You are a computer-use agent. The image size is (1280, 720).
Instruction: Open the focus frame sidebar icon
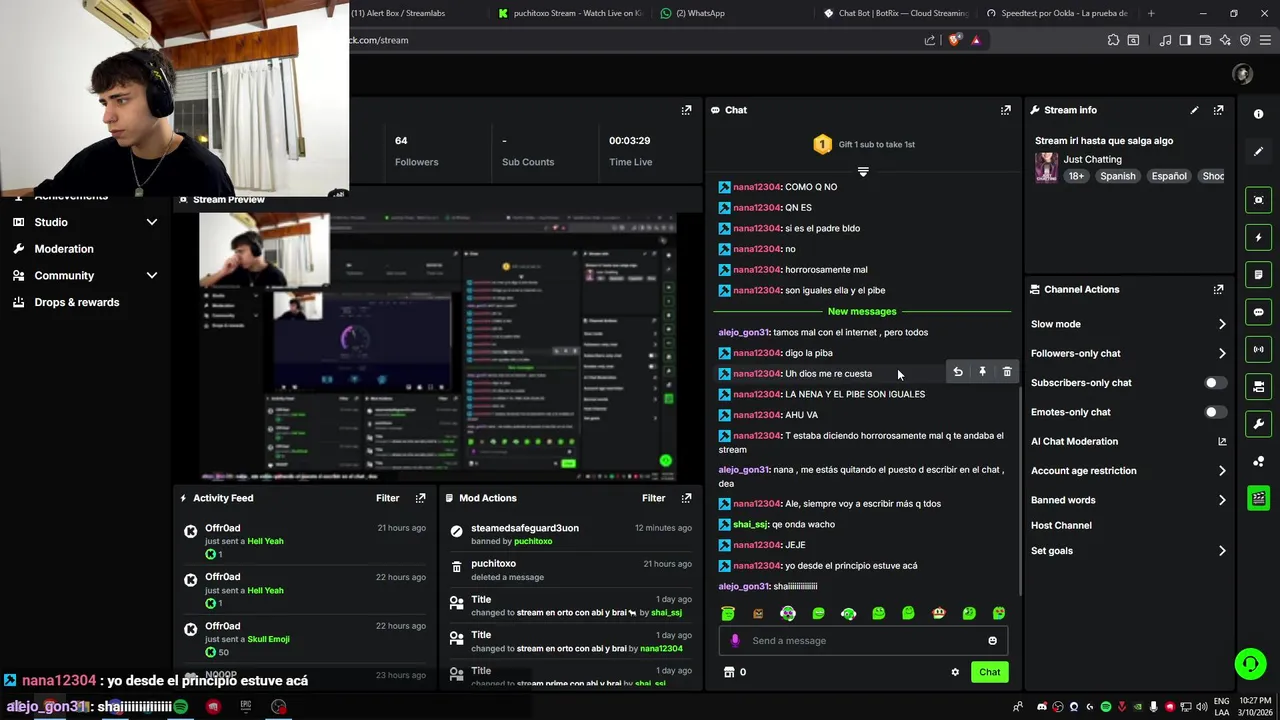[1258, 200]
